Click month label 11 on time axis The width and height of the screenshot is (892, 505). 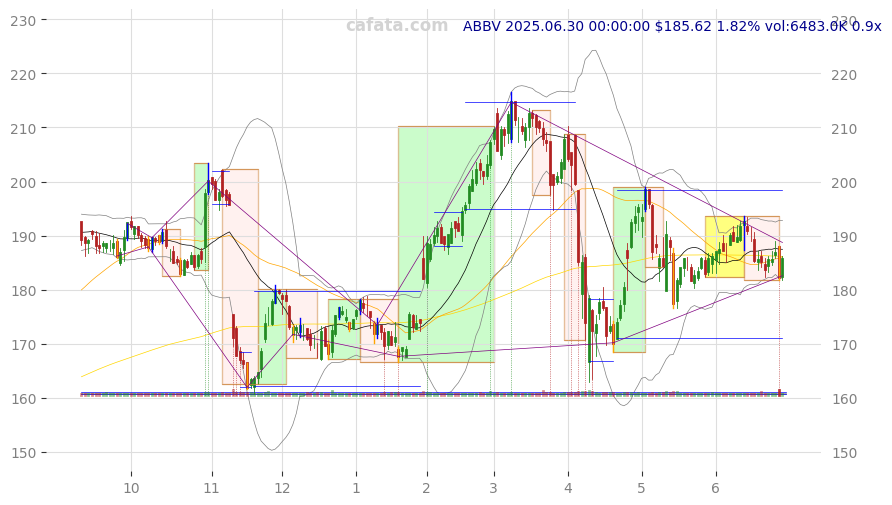[212, 488]
